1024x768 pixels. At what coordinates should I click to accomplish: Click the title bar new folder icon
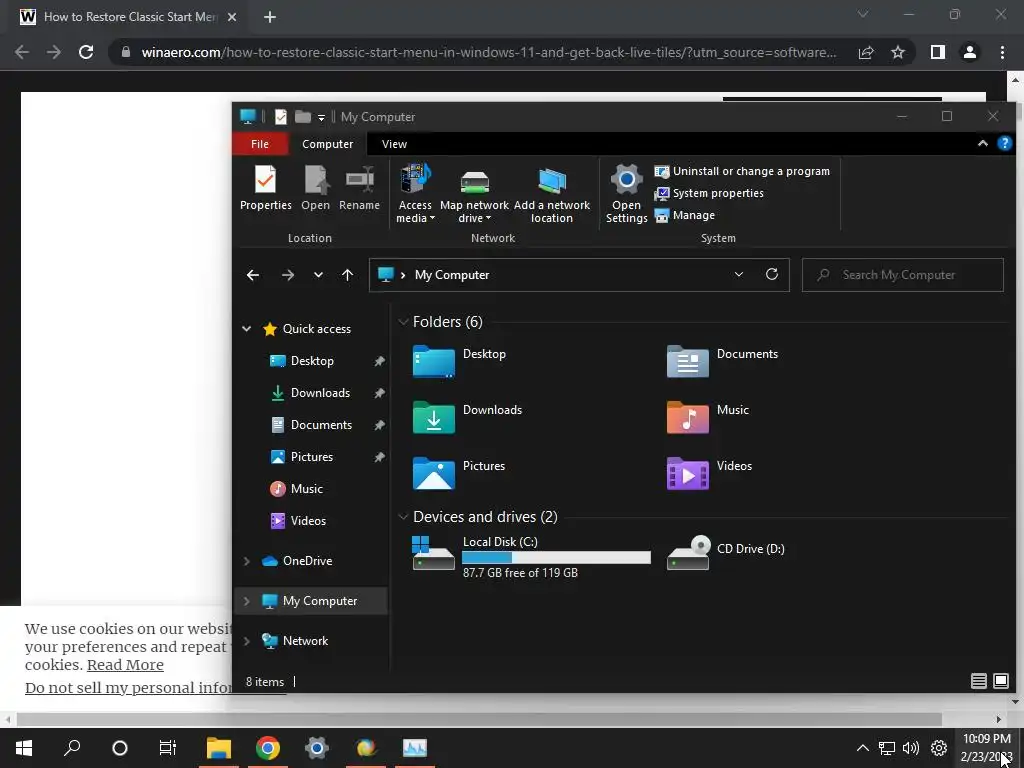(x=302, y=116)
